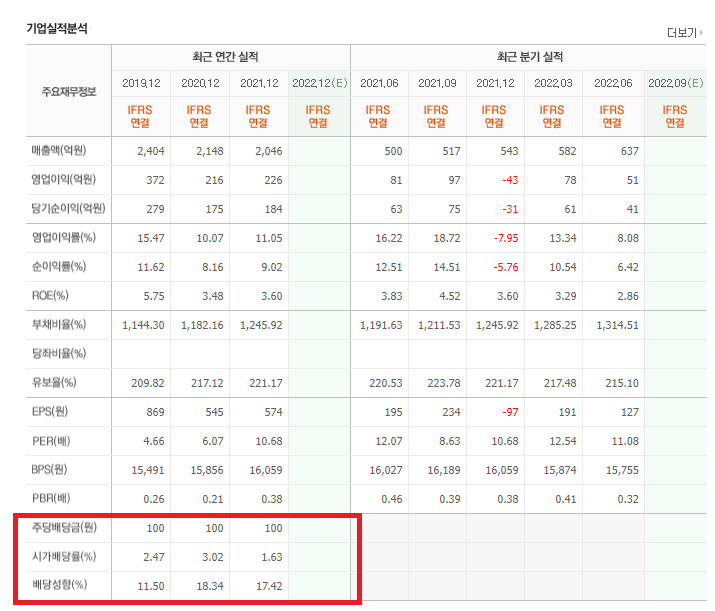Click the 2021.06 quarterly column header
The image size is (715, 611).
(379, 83)
